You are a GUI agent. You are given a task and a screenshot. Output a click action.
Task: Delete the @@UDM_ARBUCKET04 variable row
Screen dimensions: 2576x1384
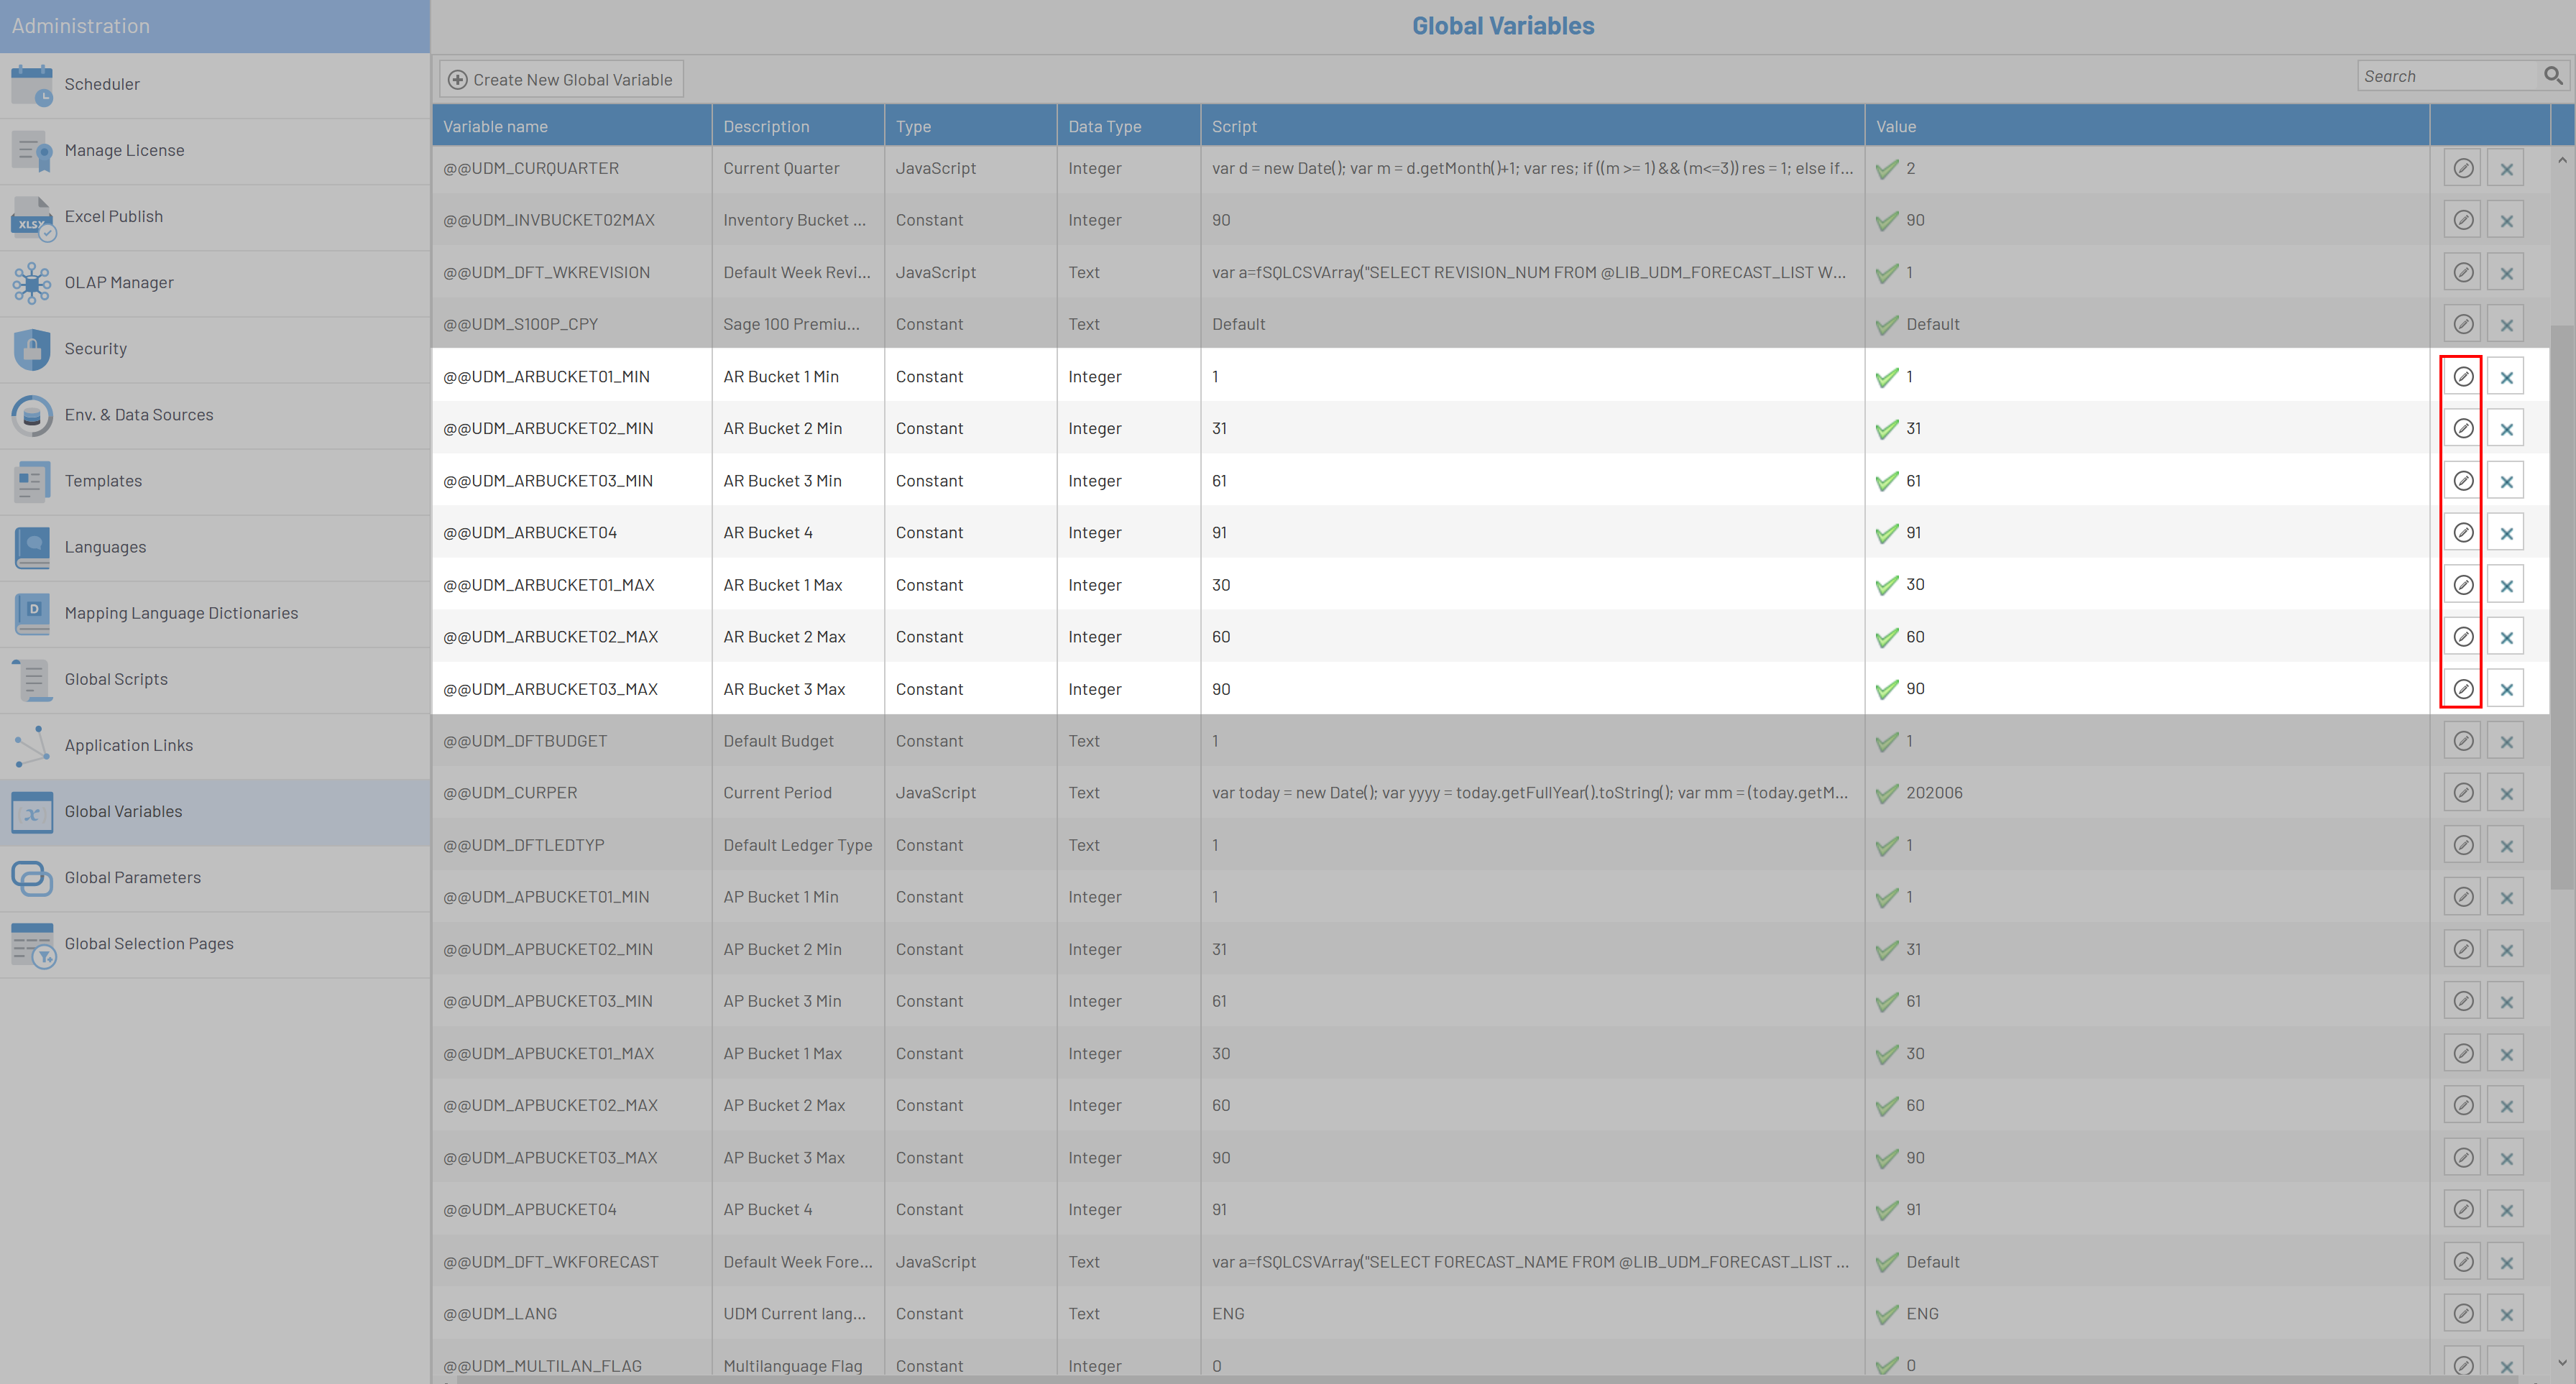click(2506, 533)
